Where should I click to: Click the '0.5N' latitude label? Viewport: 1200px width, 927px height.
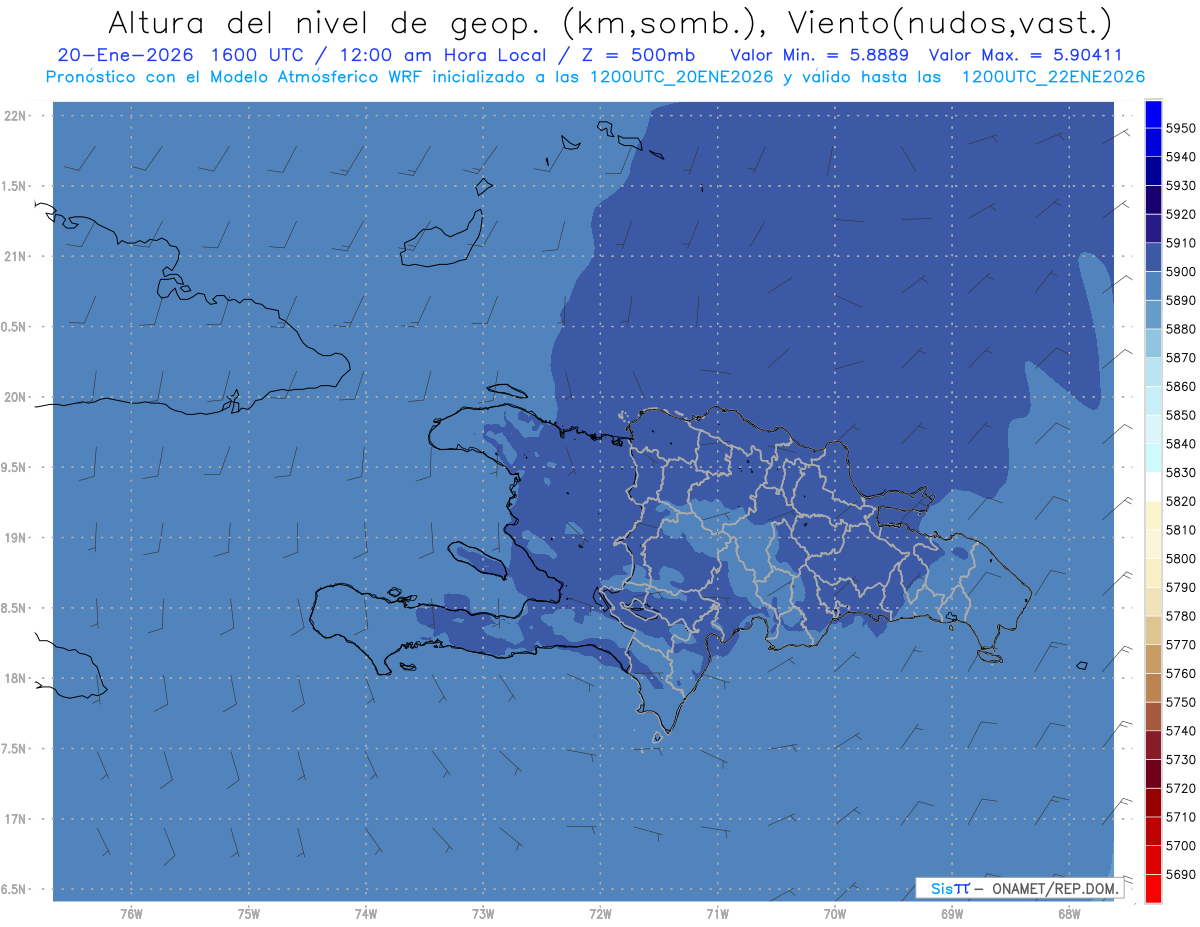12,327
